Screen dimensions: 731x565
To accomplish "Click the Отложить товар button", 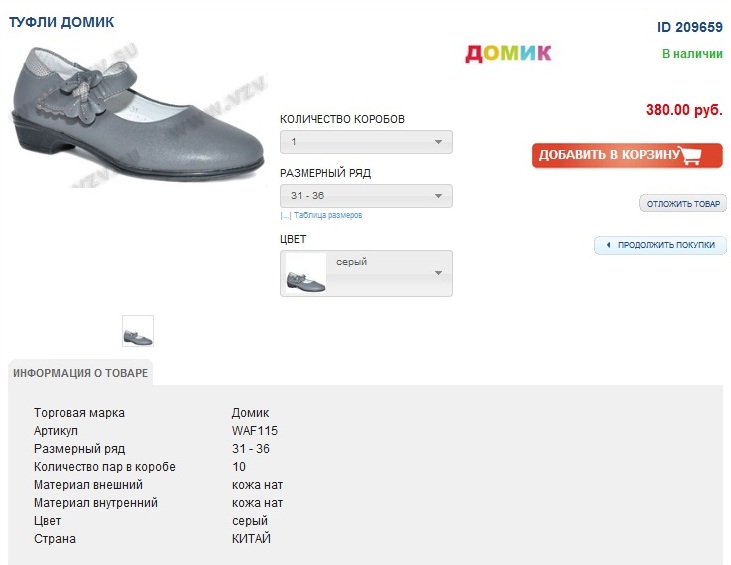I will point(683,204).
